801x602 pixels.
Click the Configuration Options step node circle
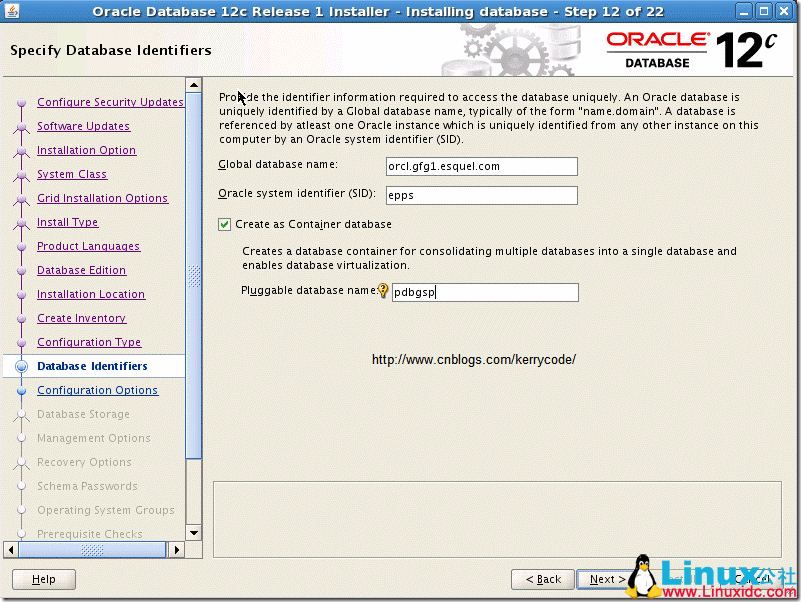(x=22, y=390)
